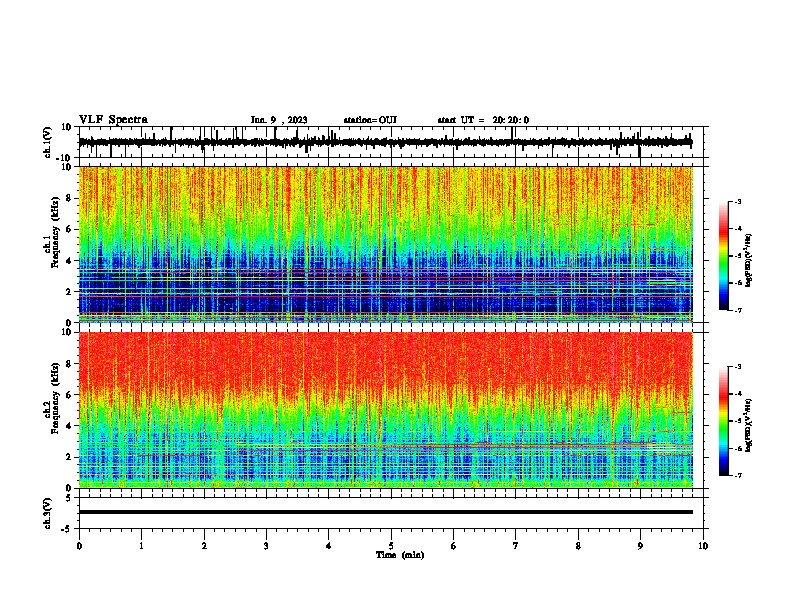Click the ch.1 voltage waveform trace

pyautogui.click(x=385, y=142)
